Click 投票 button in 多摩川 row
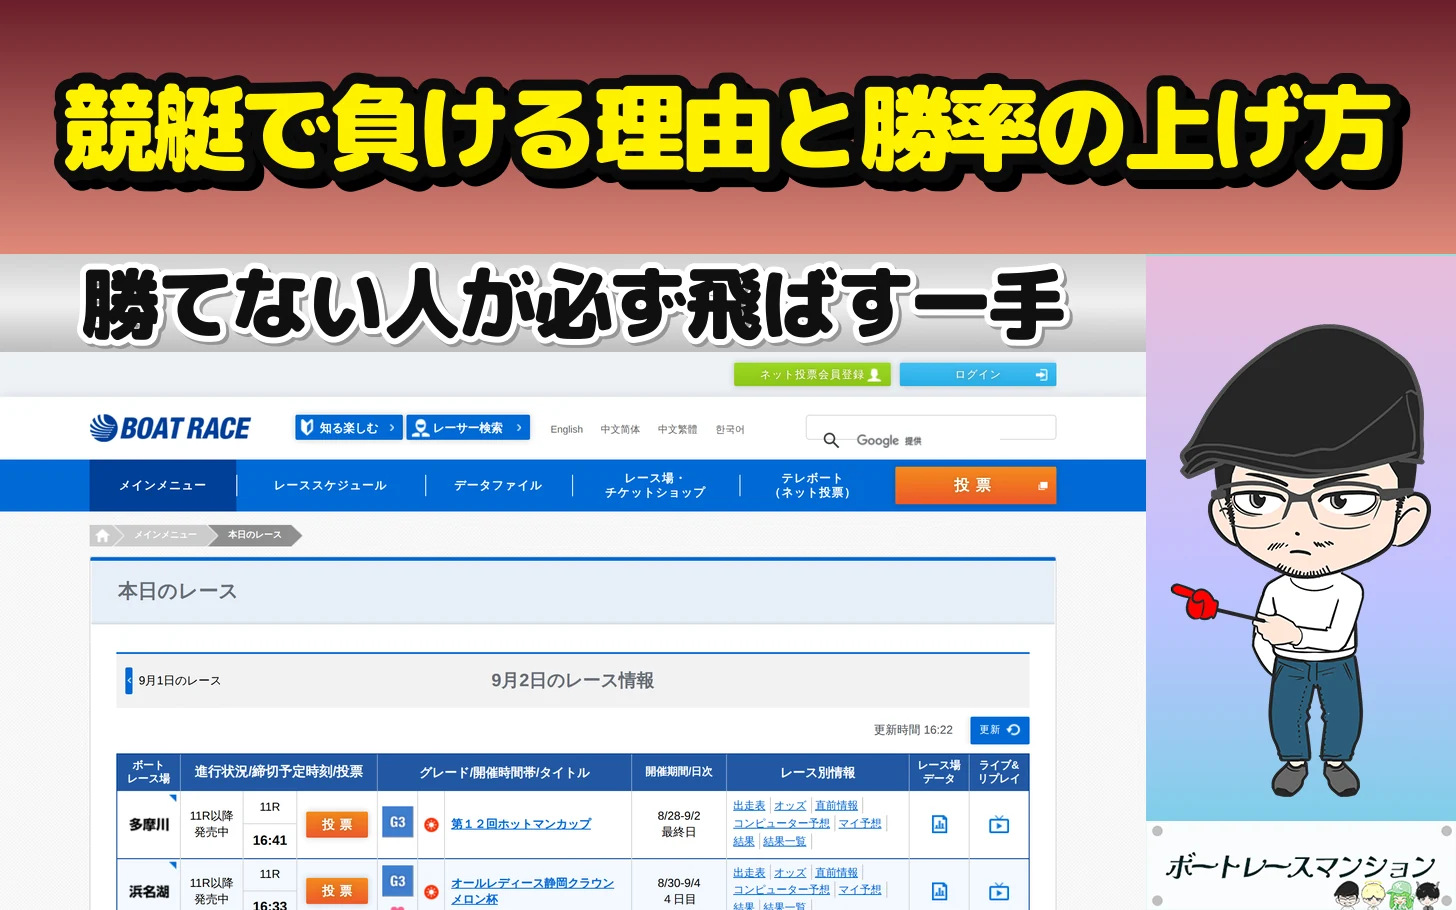1456x910 pixels. (337, 824)
